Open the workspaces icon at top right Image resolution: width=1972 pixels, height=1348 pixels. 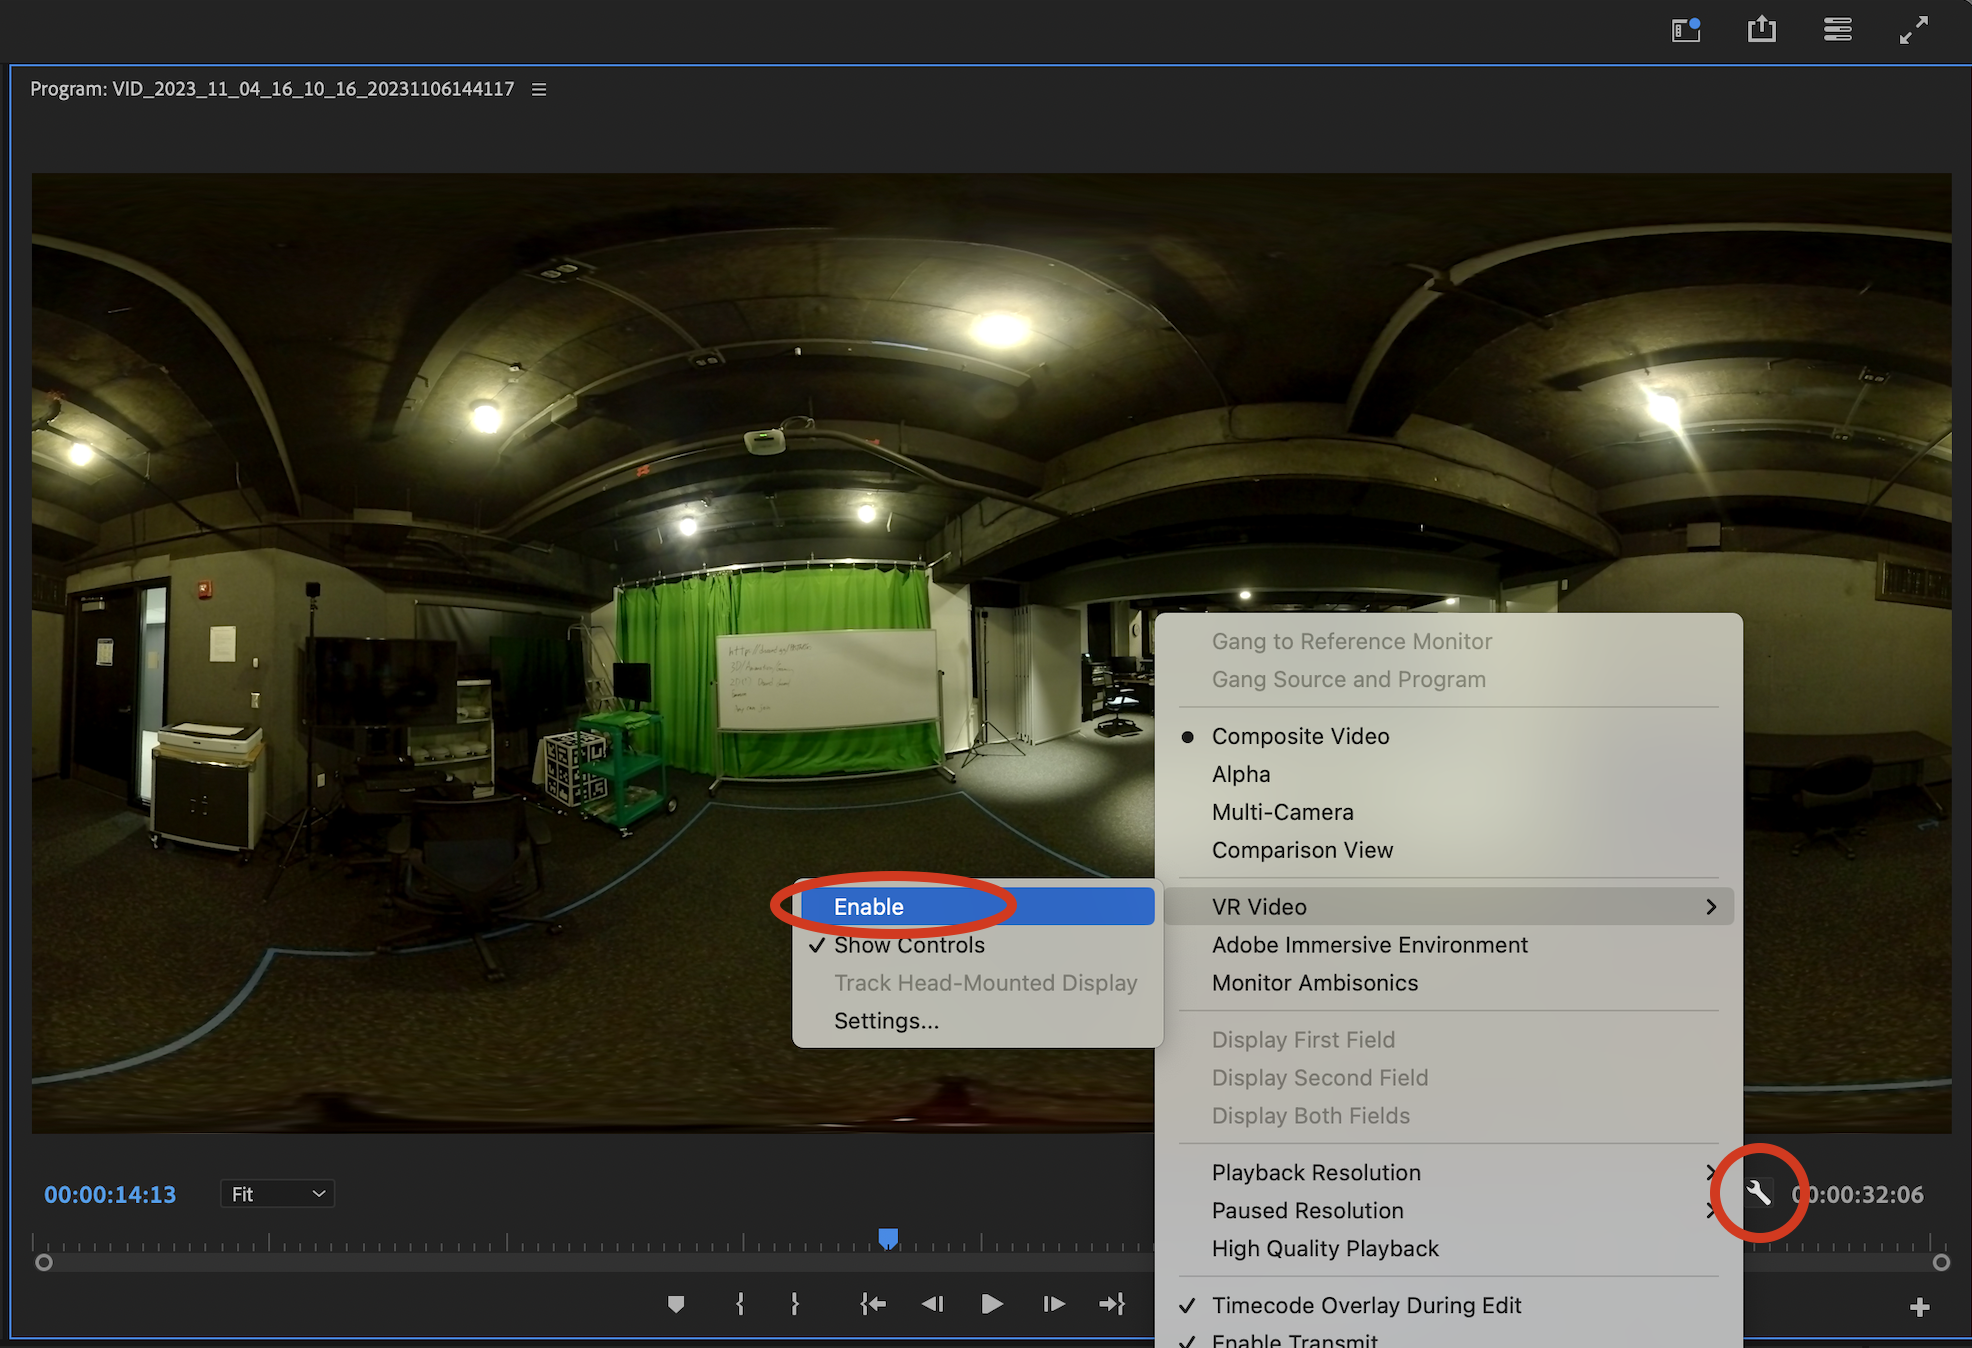click(x=1686, y=30)
